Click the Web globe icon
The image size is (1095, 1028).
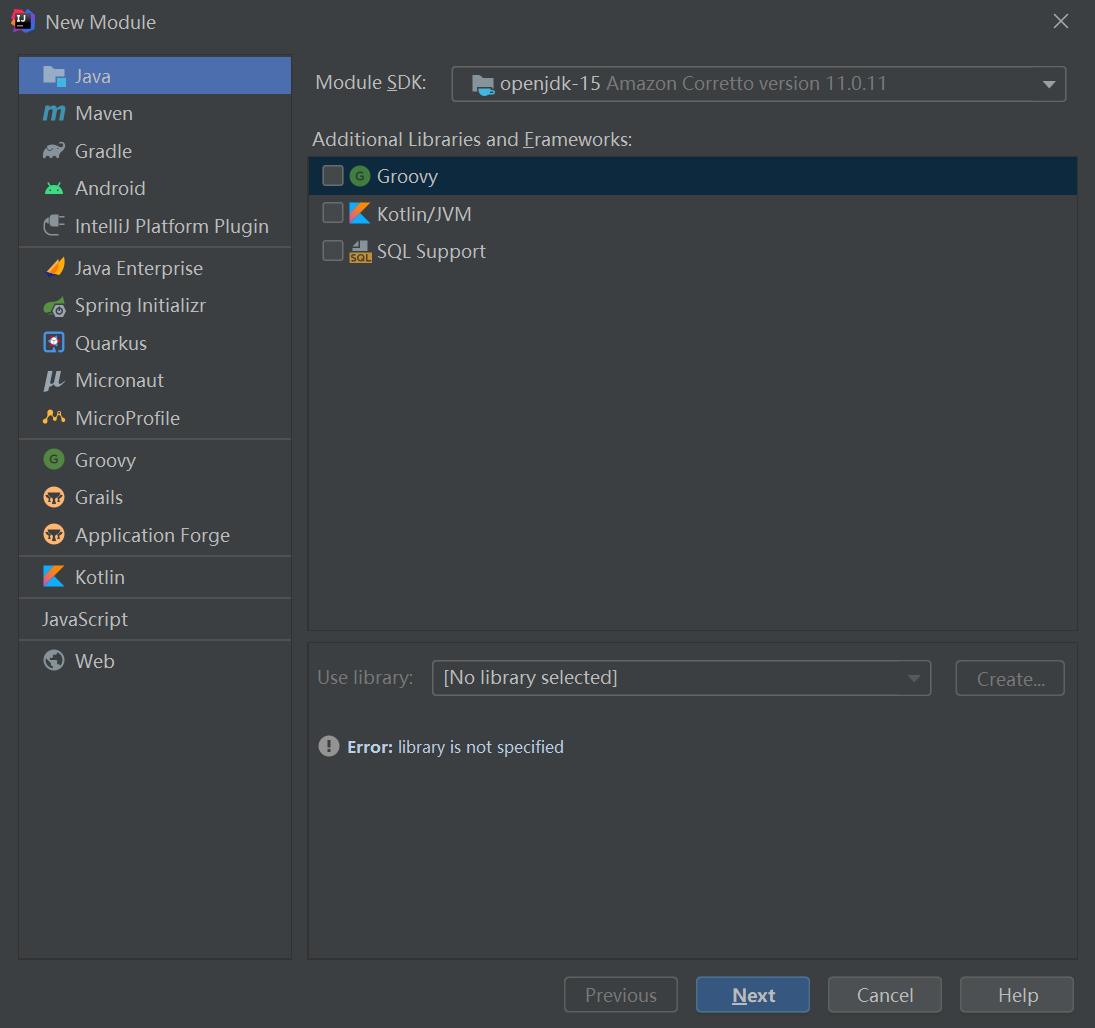[54, 660]
